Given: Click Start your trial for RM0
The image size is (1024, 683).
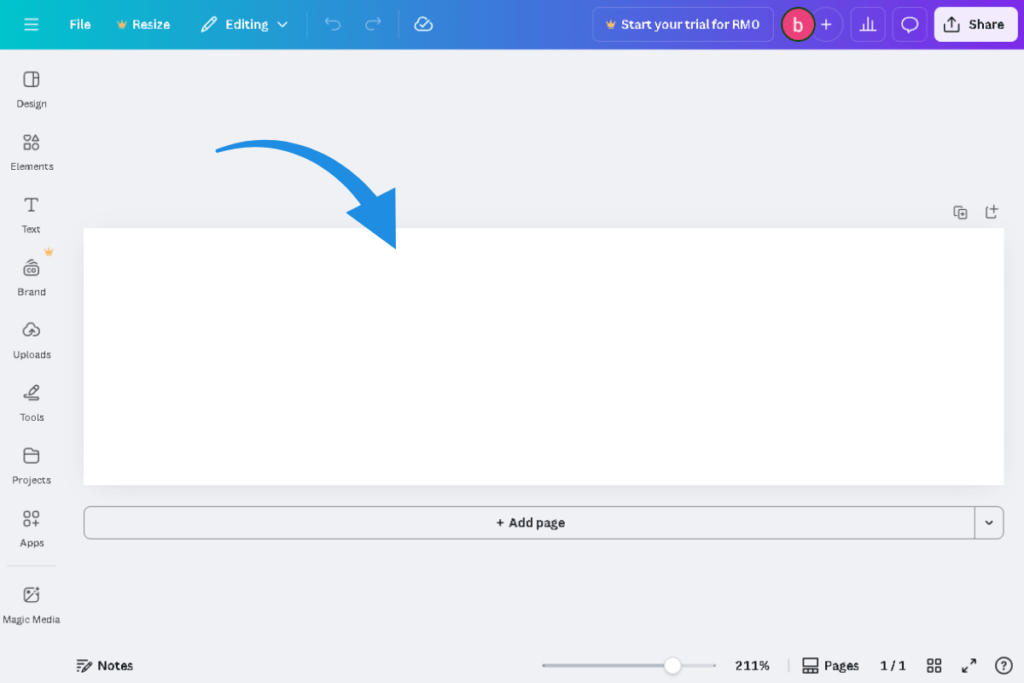Looking at the screenshot, I should point(683,24).
